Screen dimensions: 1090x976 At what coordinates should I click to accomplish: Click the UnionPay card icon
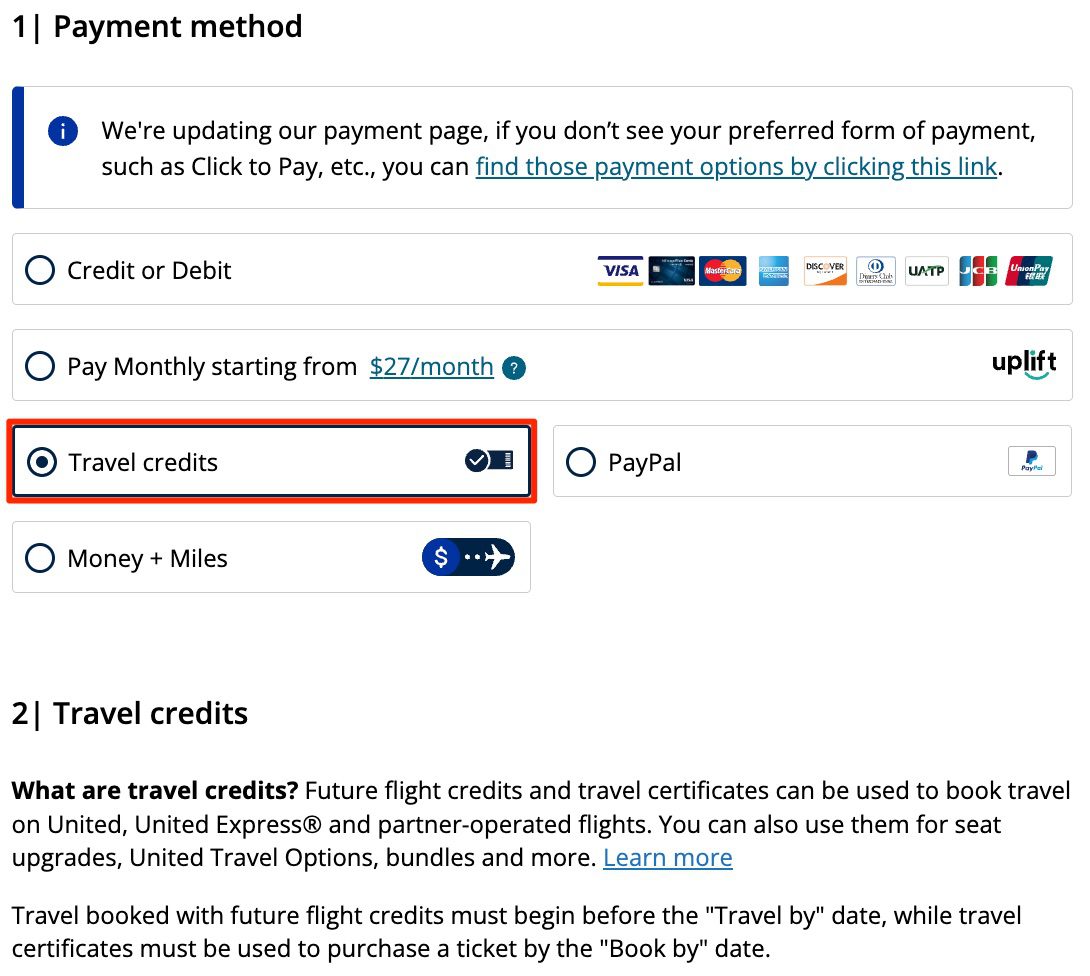(1029, 270)
